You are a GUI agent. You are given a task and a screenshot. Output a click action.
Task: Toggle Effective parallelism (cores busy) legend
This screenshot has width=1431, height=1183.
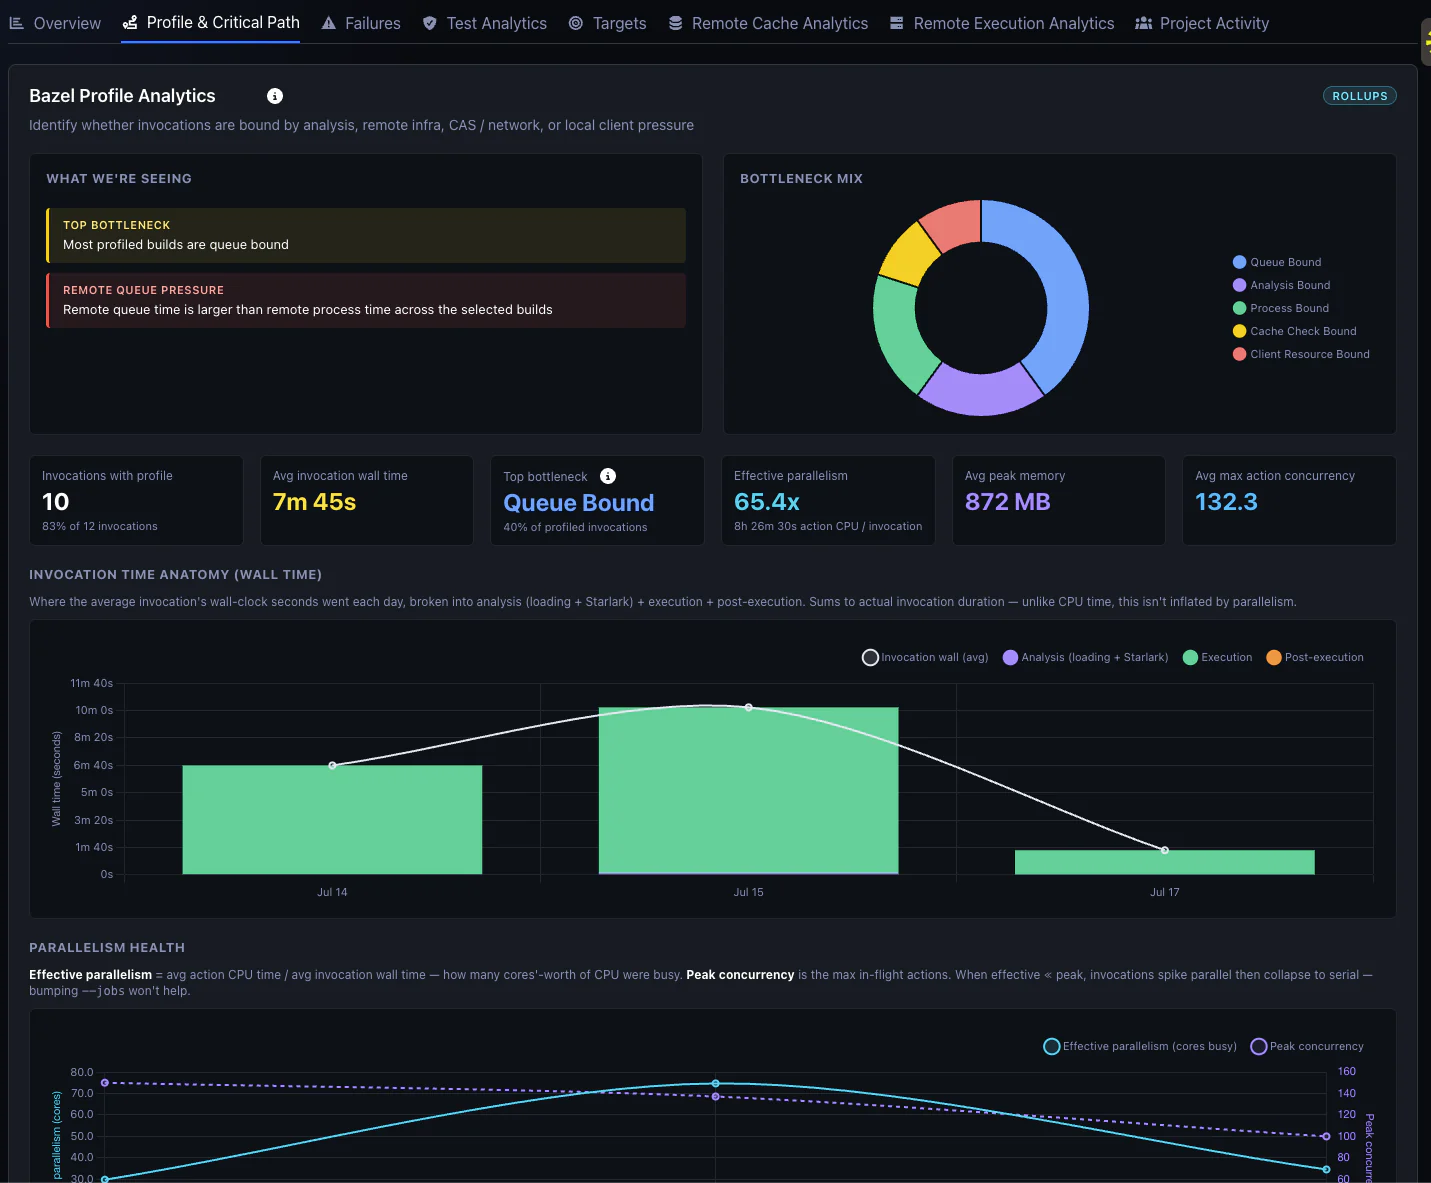pyautogui.click(x=1140, y=1046)
